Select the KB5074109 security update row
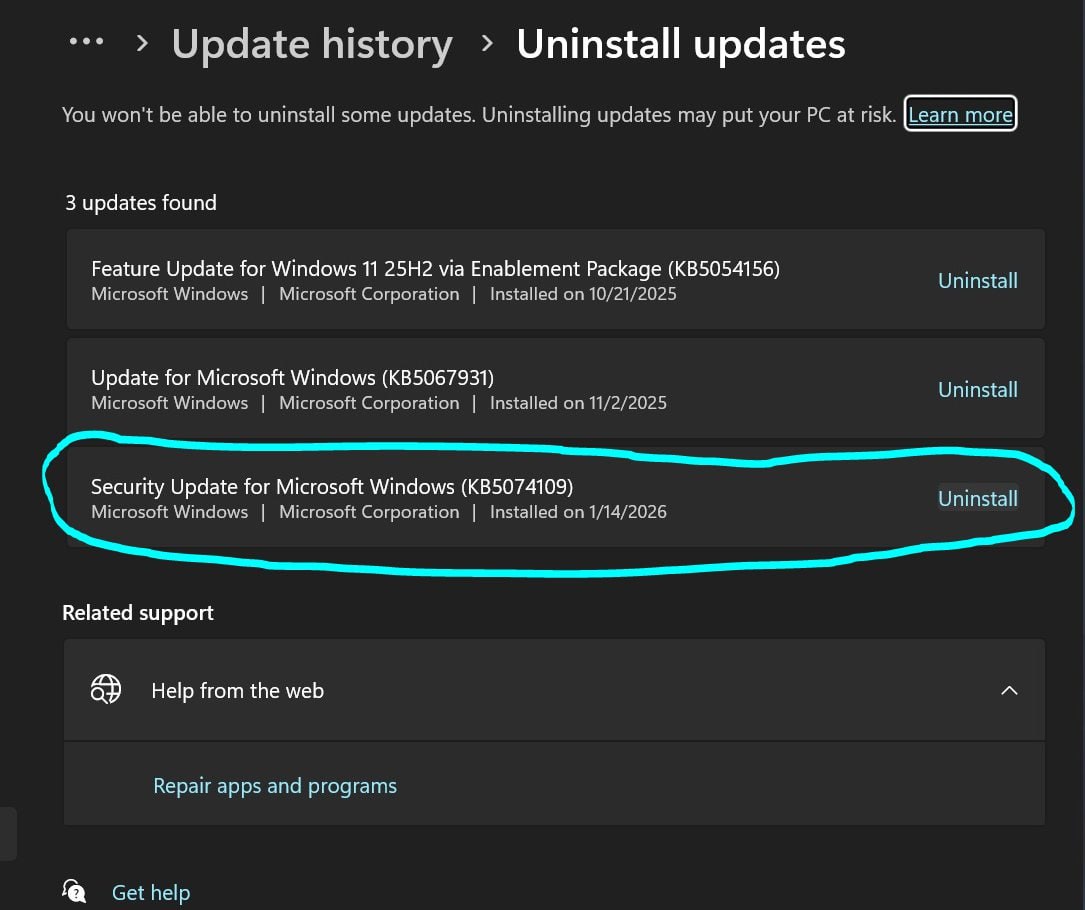The height and width of the screenshot is (910, 1085). [x=450, y=497]
